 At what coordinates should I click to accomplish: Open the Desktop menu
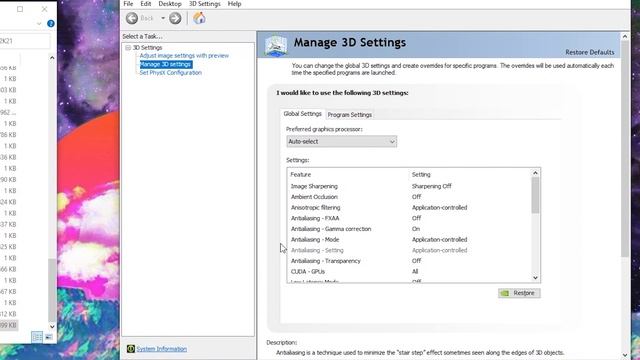[170, 4]
